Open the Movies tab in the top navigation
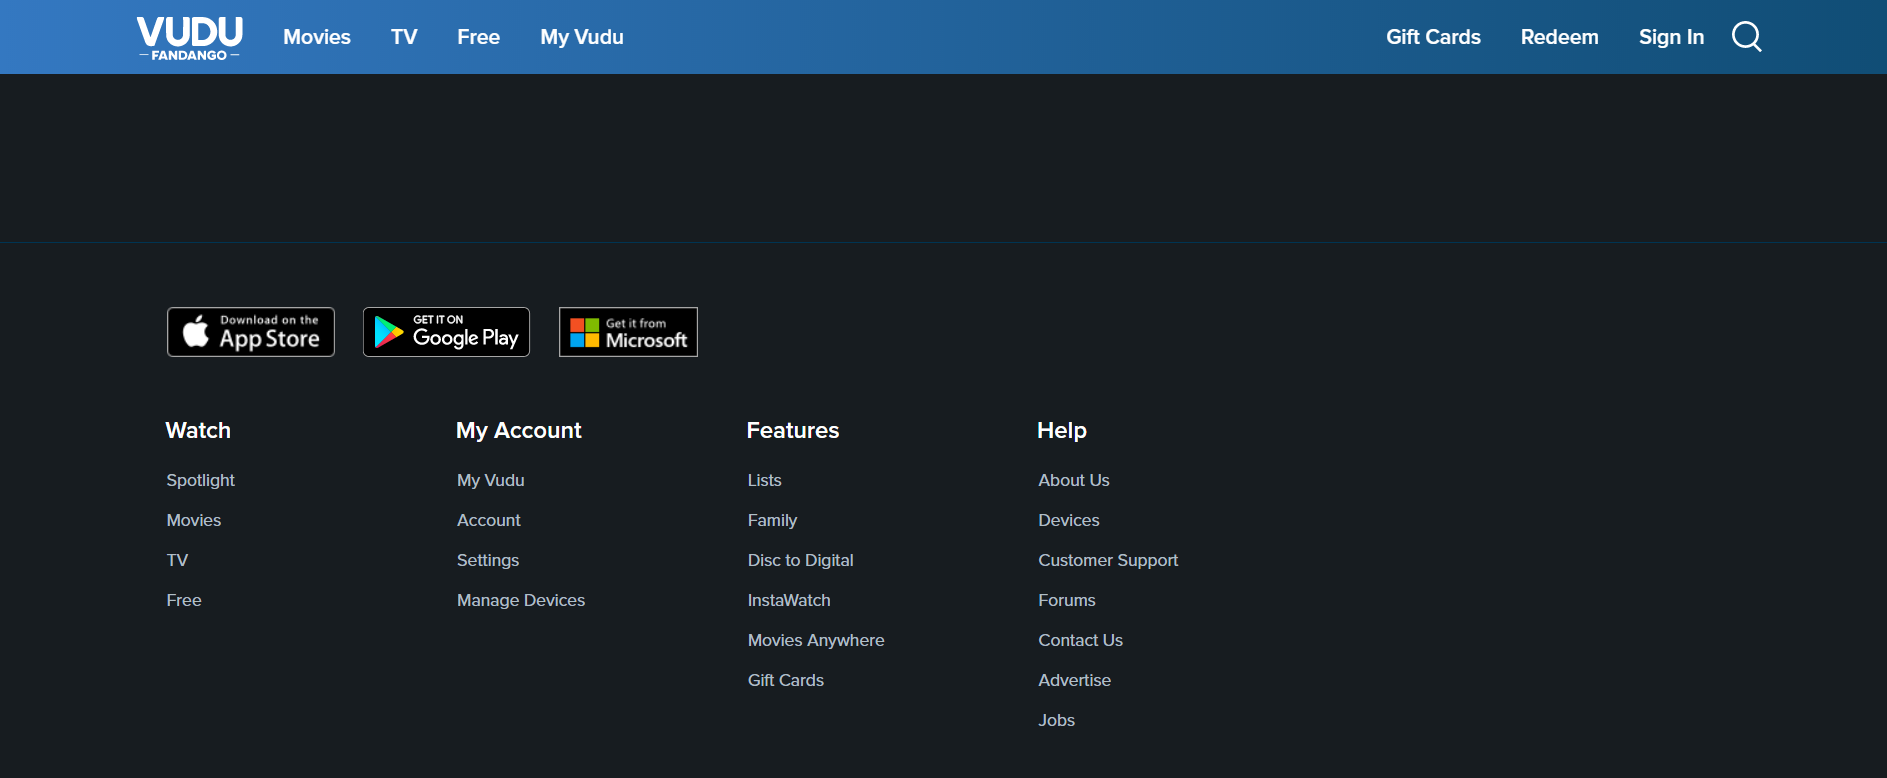1887x778 pixels. 317,37
